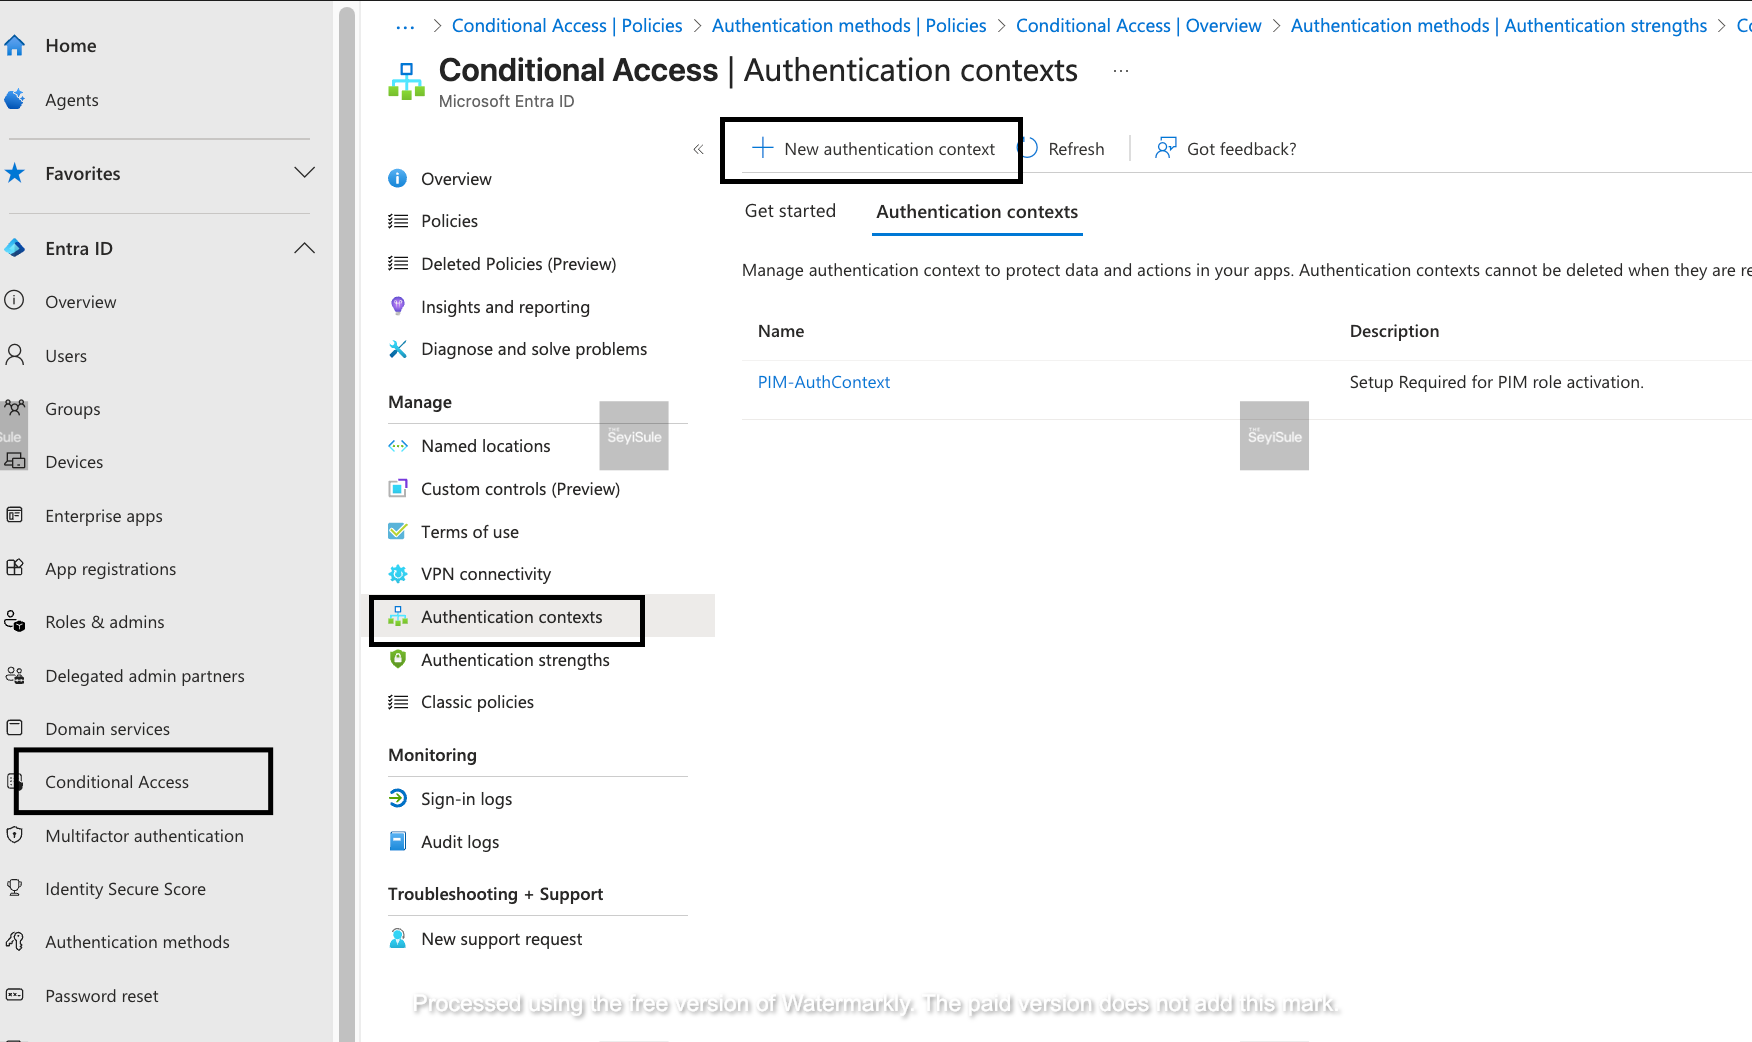The width and height of the screenshot is (1752, 1042).
Task: Collapse the Favorites section chevron
Action: click(x=305, y=172)
